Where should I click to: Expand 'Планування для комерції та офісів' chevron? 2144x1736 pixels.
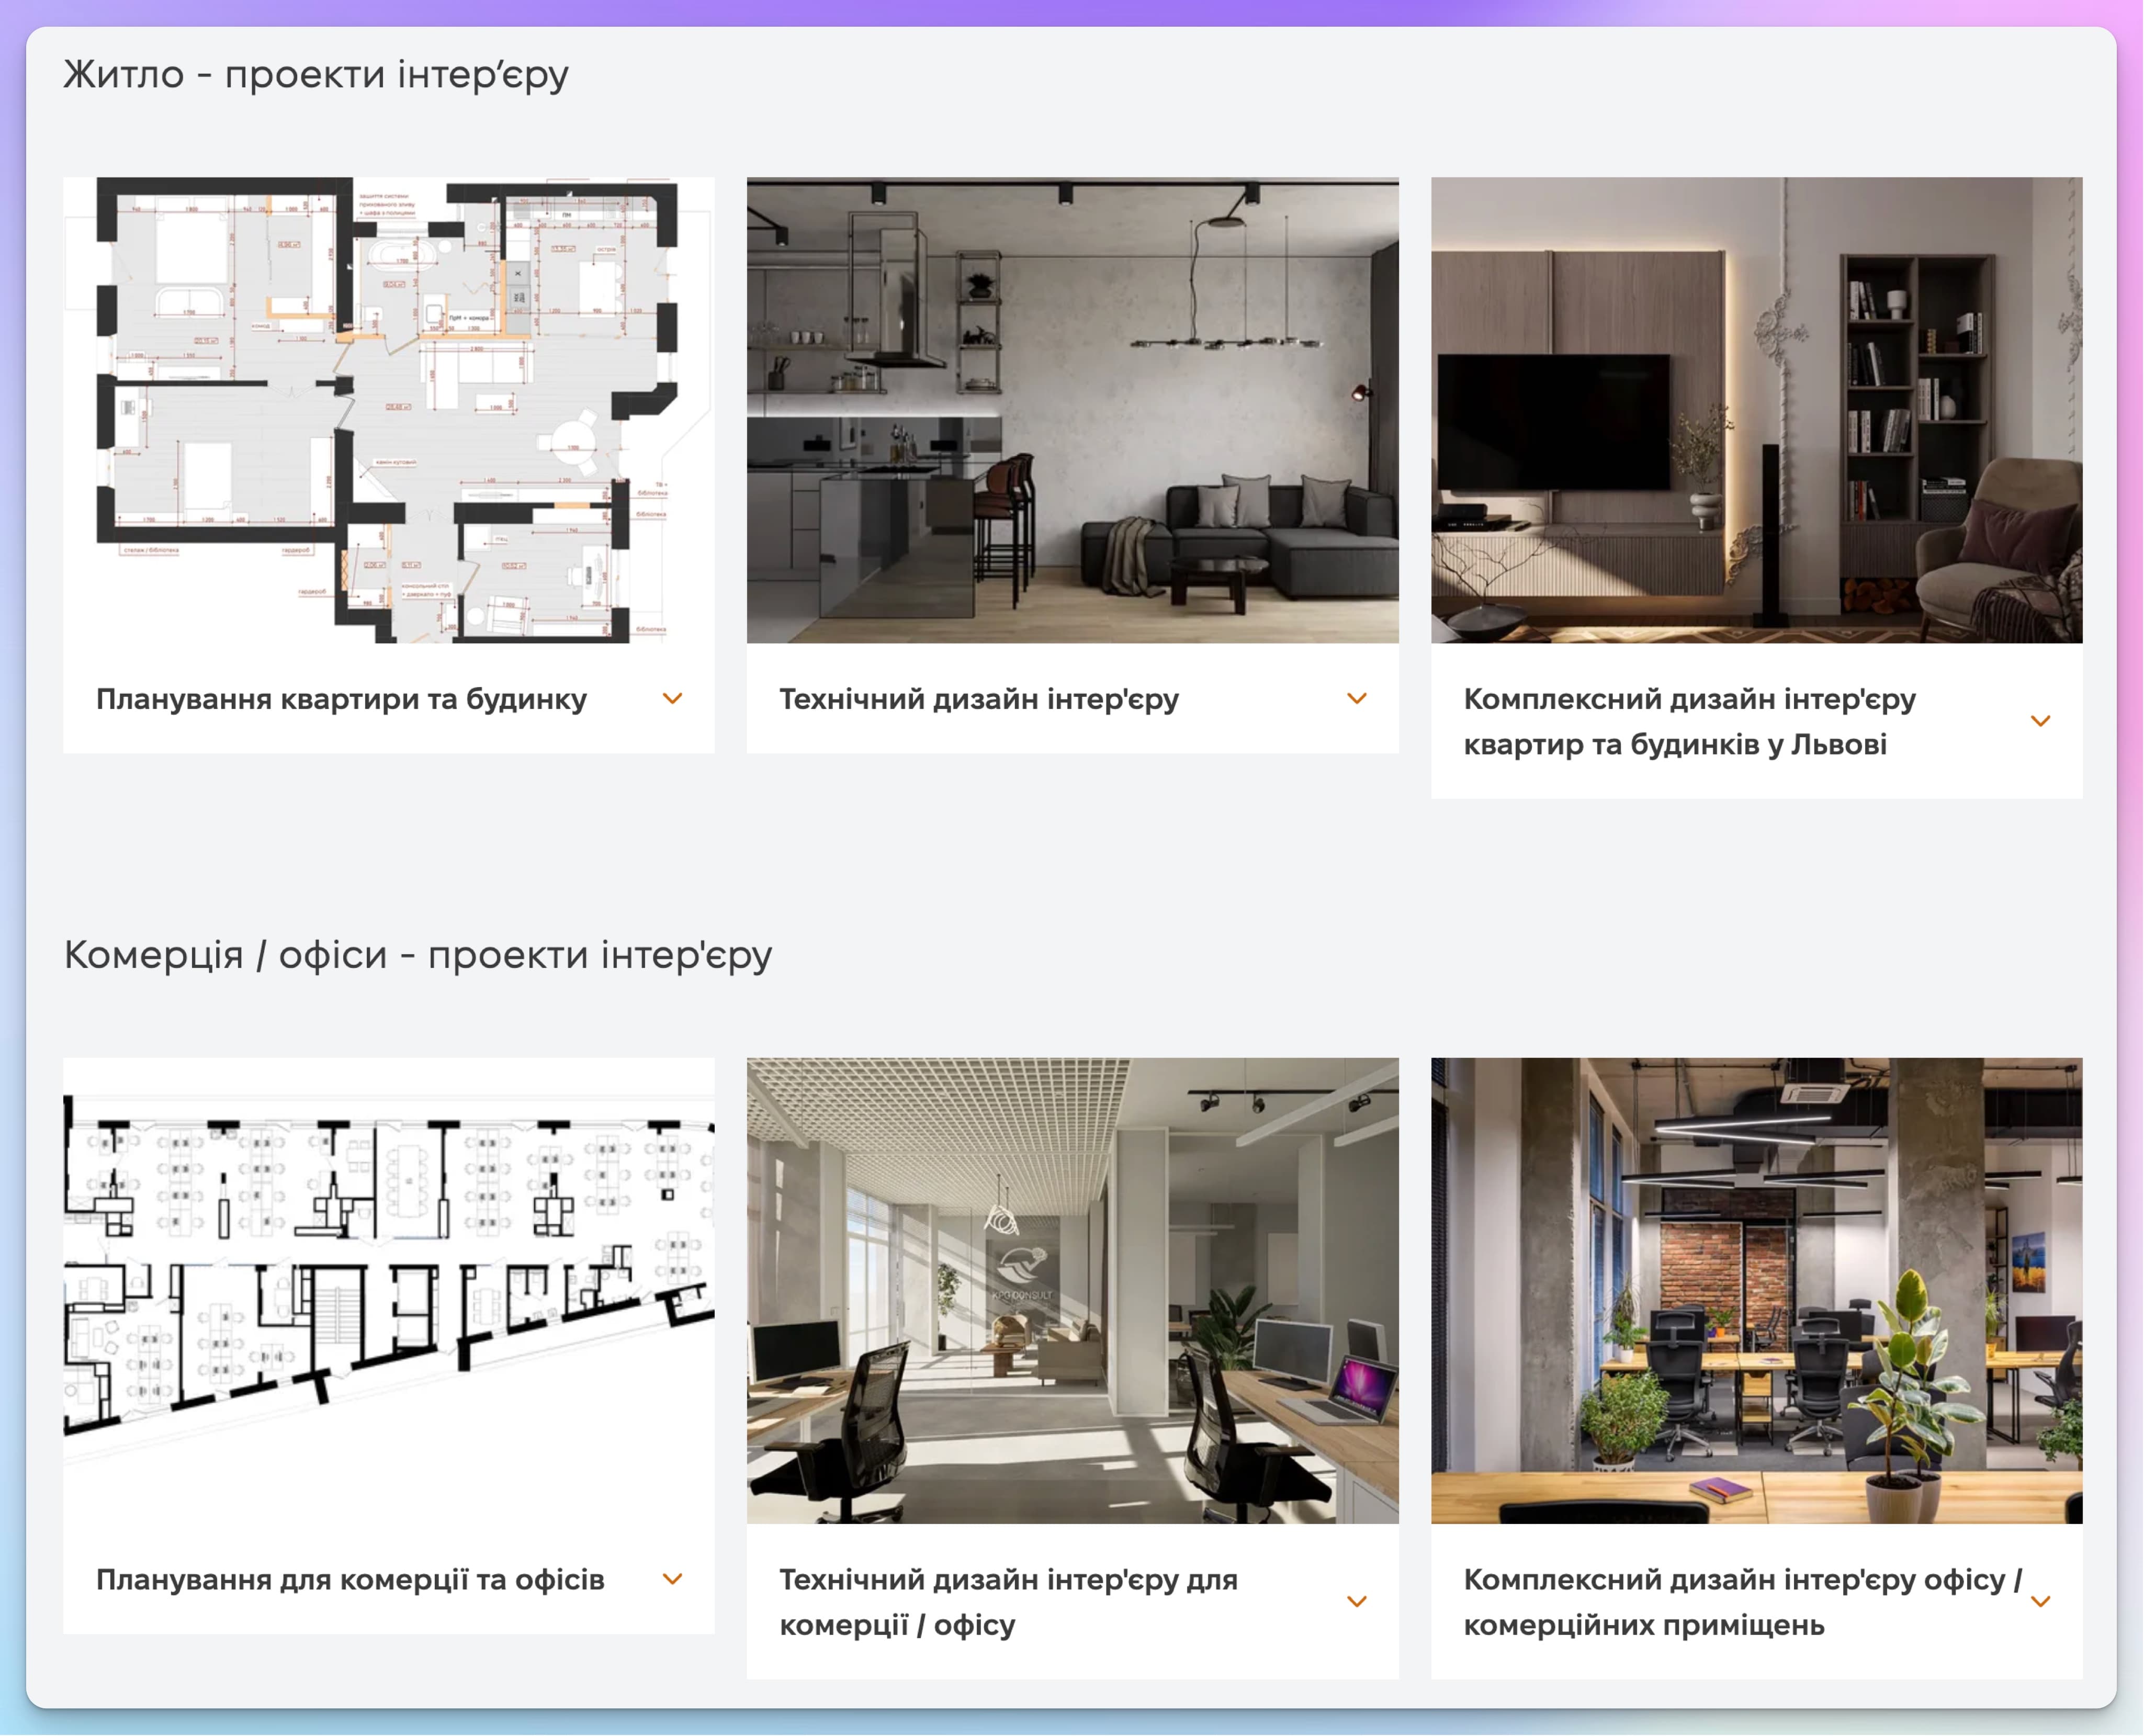tap(672, 1579)
